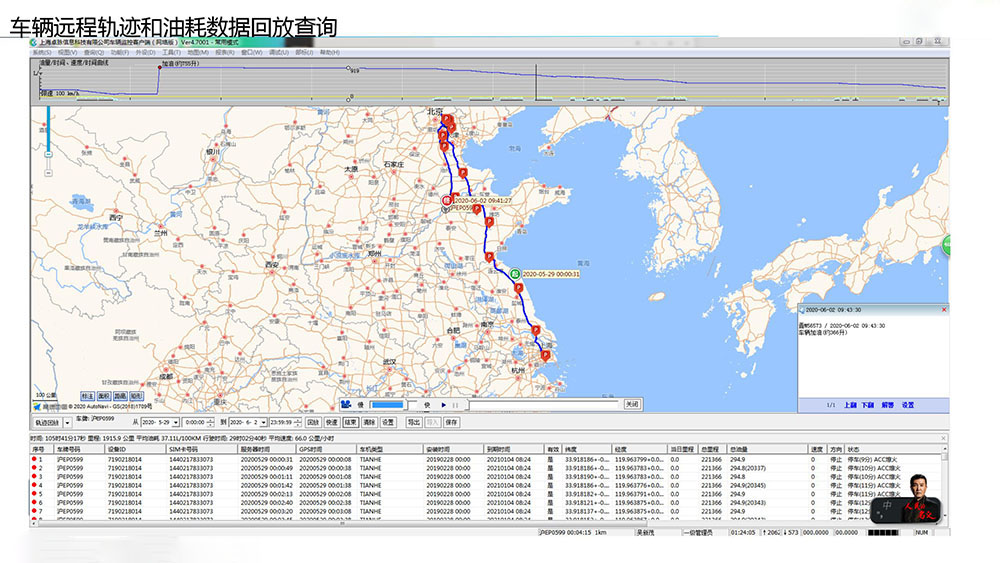
Task: Click the 设置 button in the replay toolbar
Action: (x=388, y=422)
